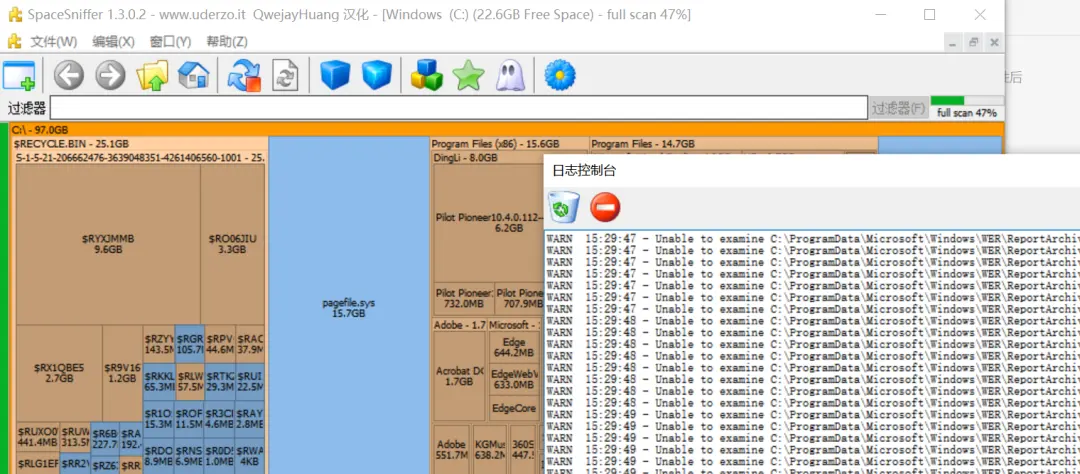The width and height of the screenshot is (1080, 474).
Task: Restore the inner scan child window
Action: (973, 43)
